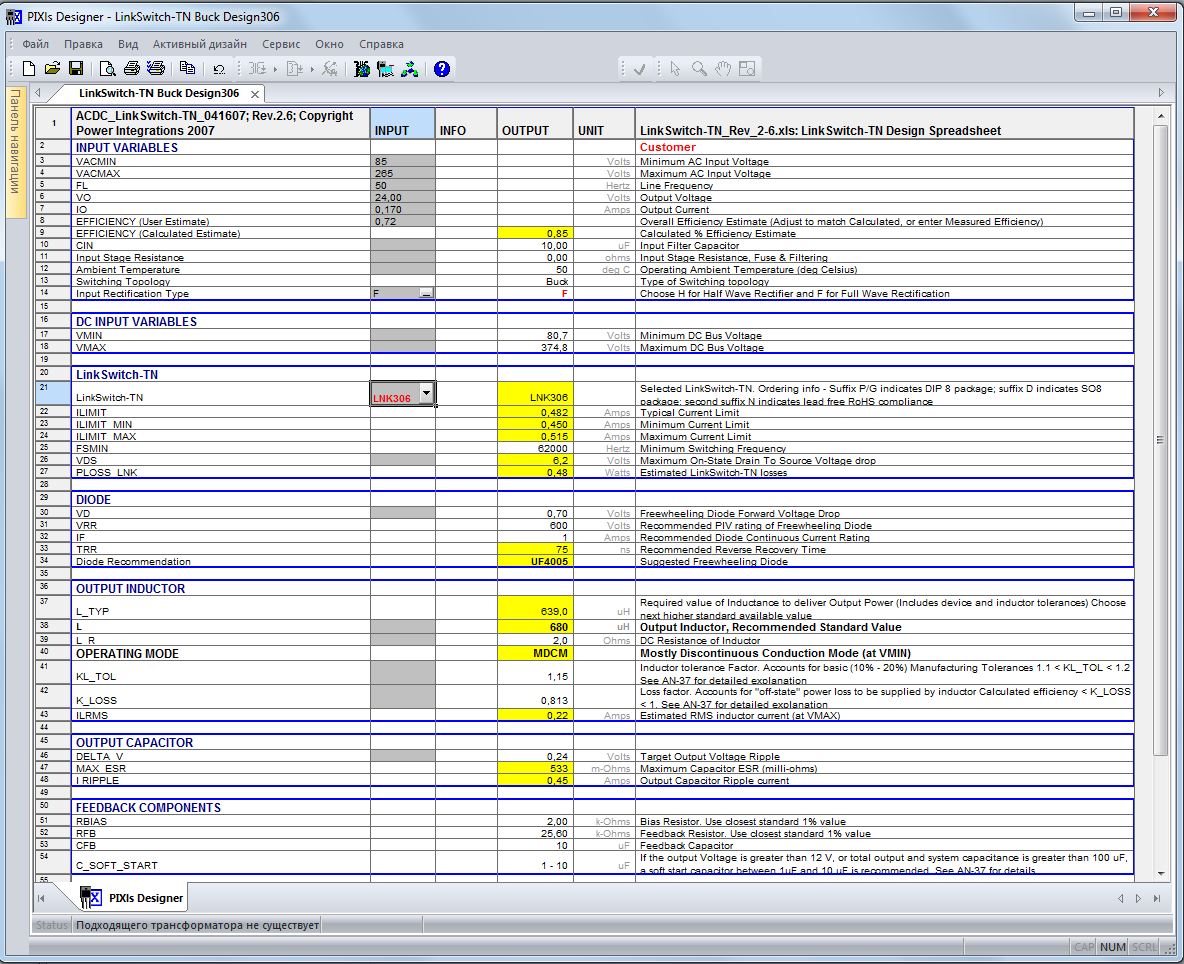Click the VO input cell showing 24,00

pyautogui.click(x=402, y=198)
